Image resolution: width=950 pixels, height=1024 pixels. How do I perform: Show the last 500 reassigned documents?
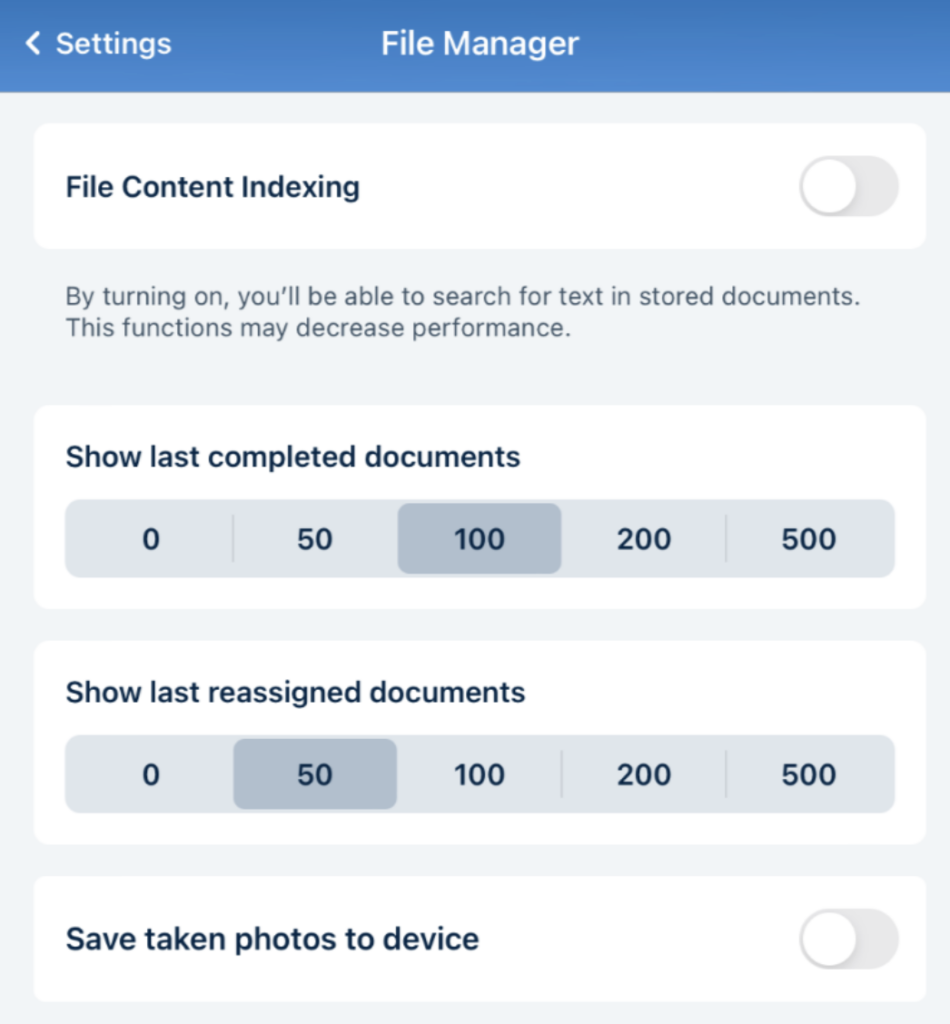click(808, 775)
